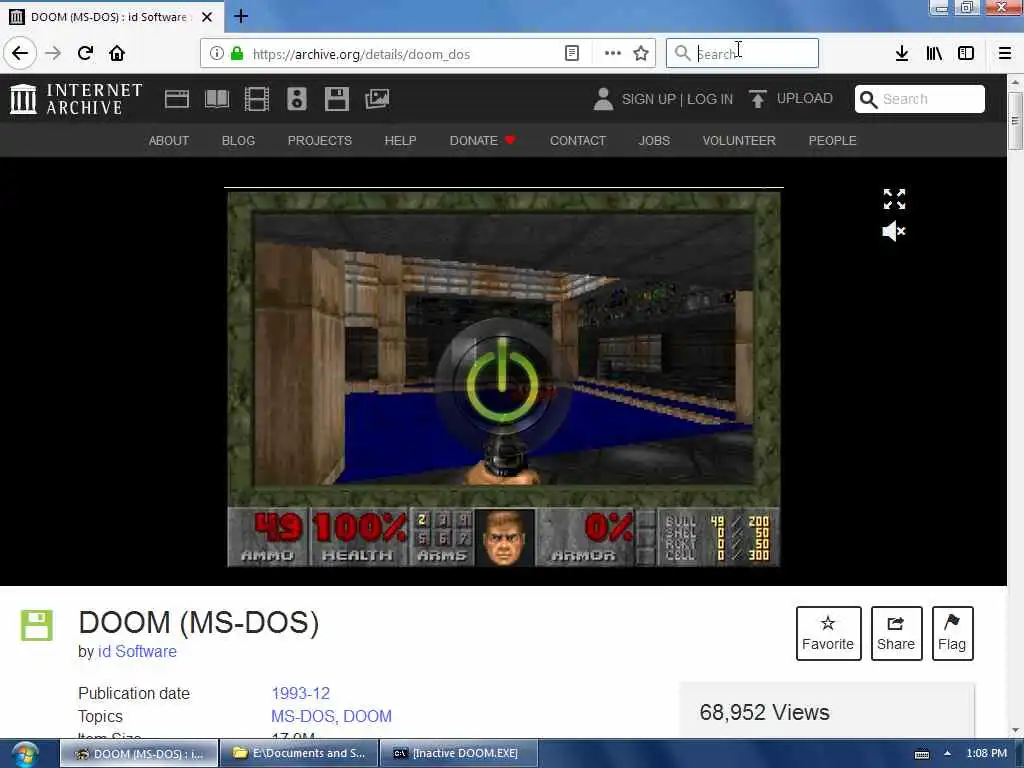1024x768 pixels.
Task: Open the Texts book icon
Action: pos(217,99)
